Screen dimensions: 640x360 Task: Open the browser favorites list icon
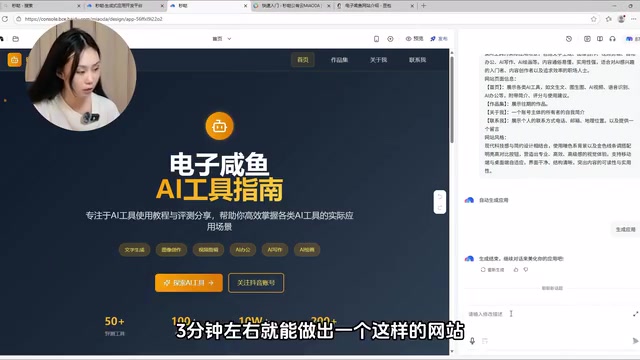[x=609, y=19]
